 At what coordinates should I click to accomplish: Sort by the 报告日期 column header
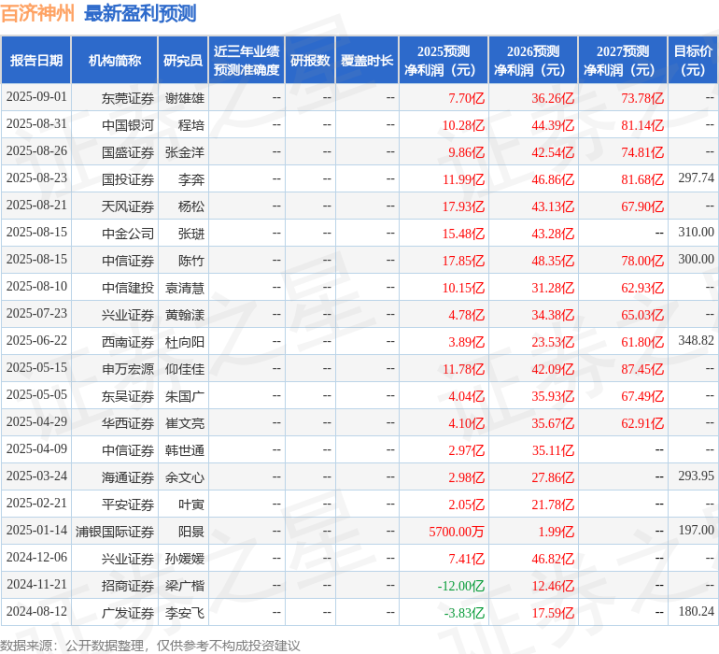pos(36,61)
